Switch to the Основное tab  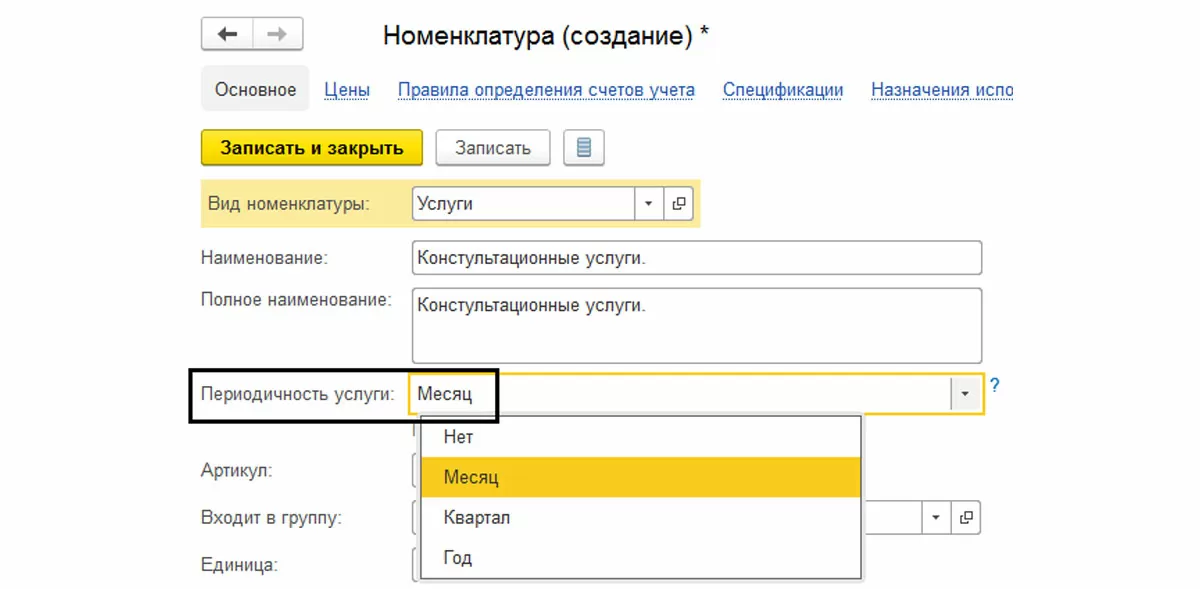click(x=255, y=90)
